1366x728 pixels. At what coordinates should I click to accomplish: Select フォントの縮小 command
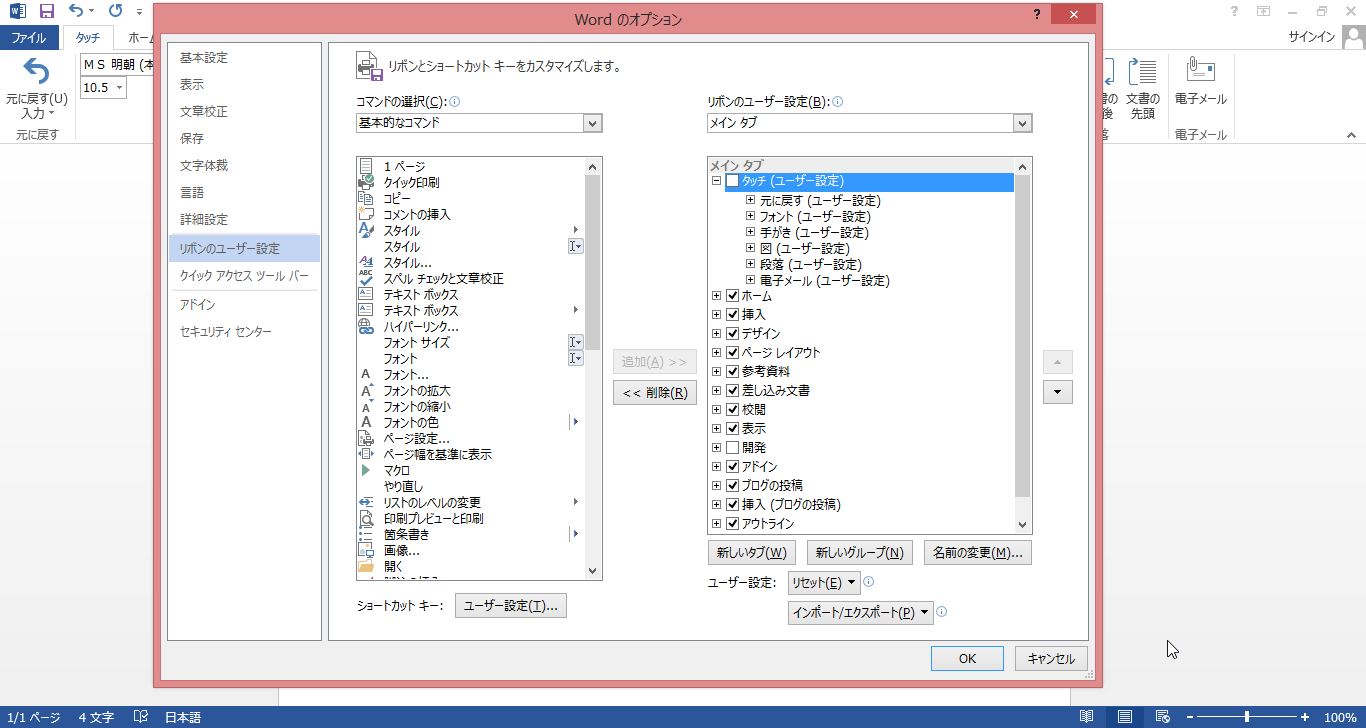tap(417, 406)
